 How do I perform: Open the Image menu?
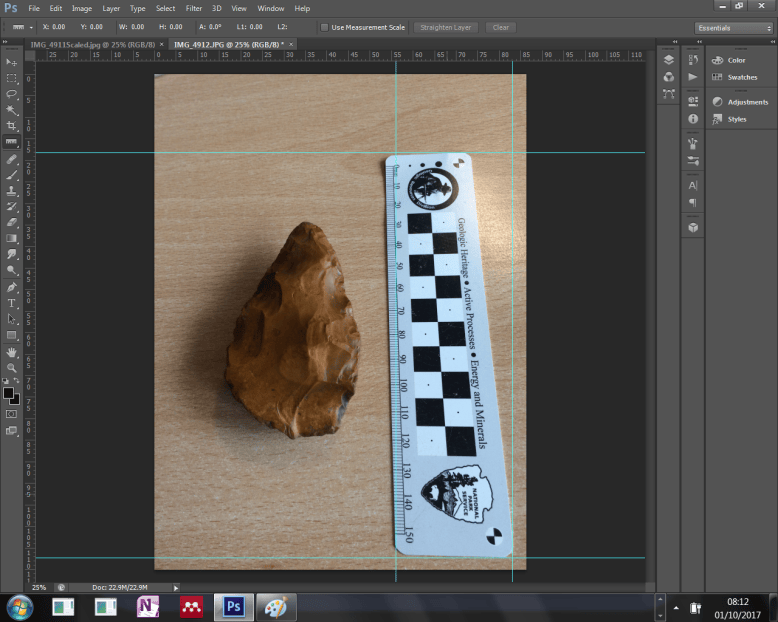[82, 8]
